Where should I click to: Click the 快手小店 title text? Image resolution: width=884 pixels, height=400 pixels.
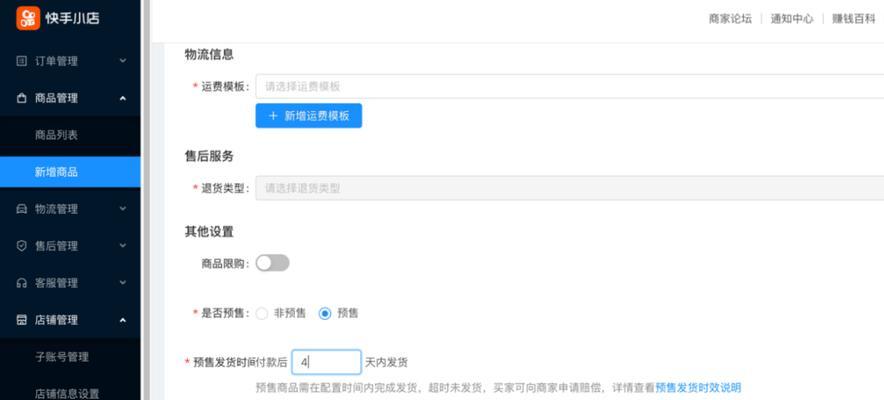click(72, 18)
